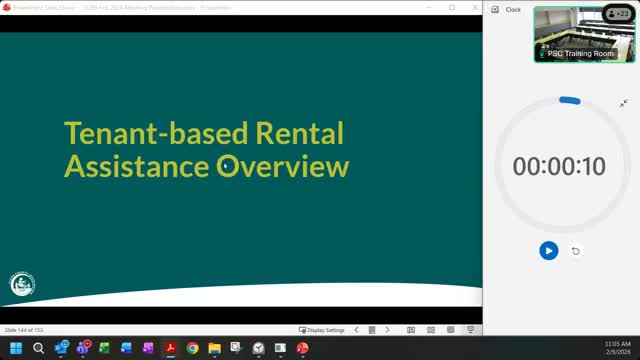Open Snipping Tool from the taskbar
This screenshot has width=640, height=360.
pos(236,348)
